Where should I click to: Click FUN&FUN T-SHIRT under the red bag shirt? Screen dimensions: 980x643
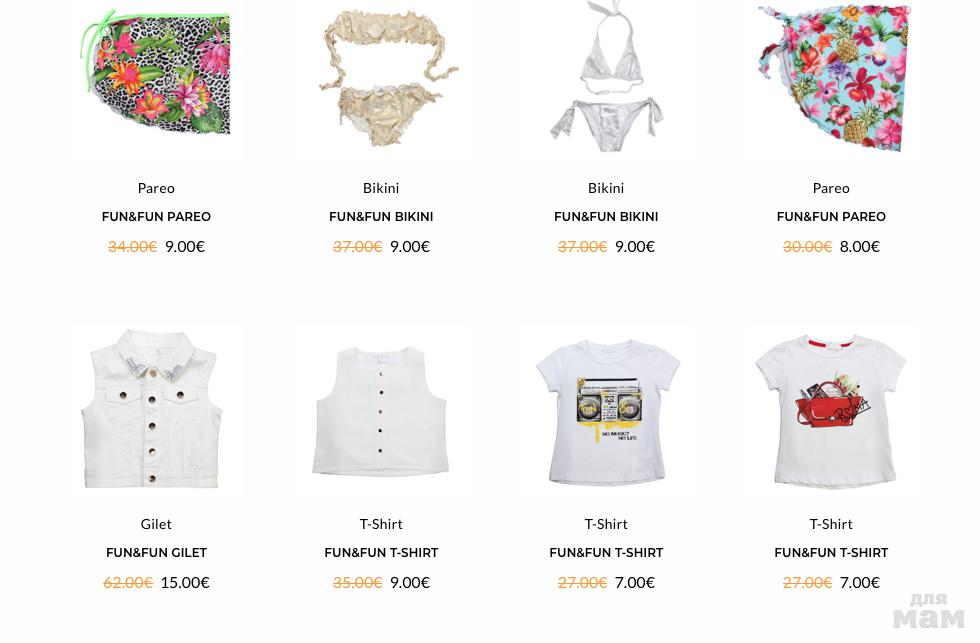(831, 553)
